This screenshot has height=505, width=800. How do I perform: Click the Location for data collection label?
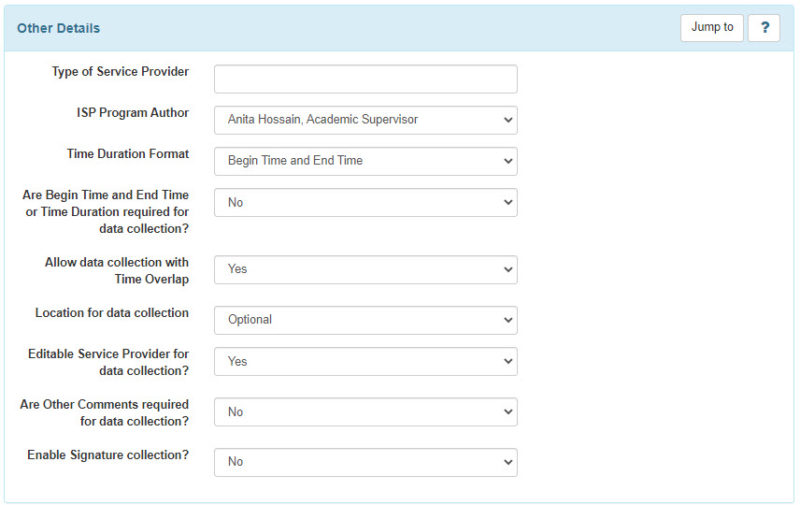point(112,313)
